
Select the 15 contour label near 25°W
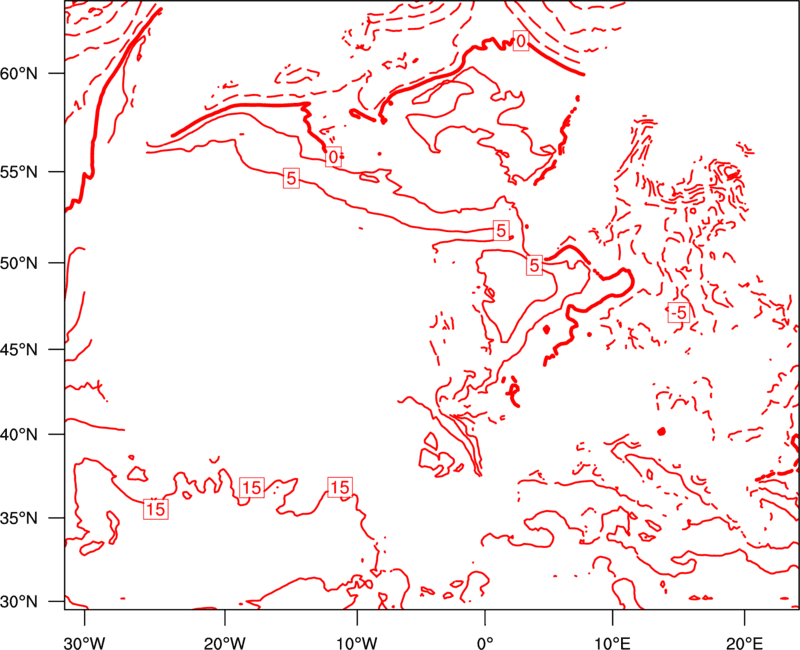point(156,509)
